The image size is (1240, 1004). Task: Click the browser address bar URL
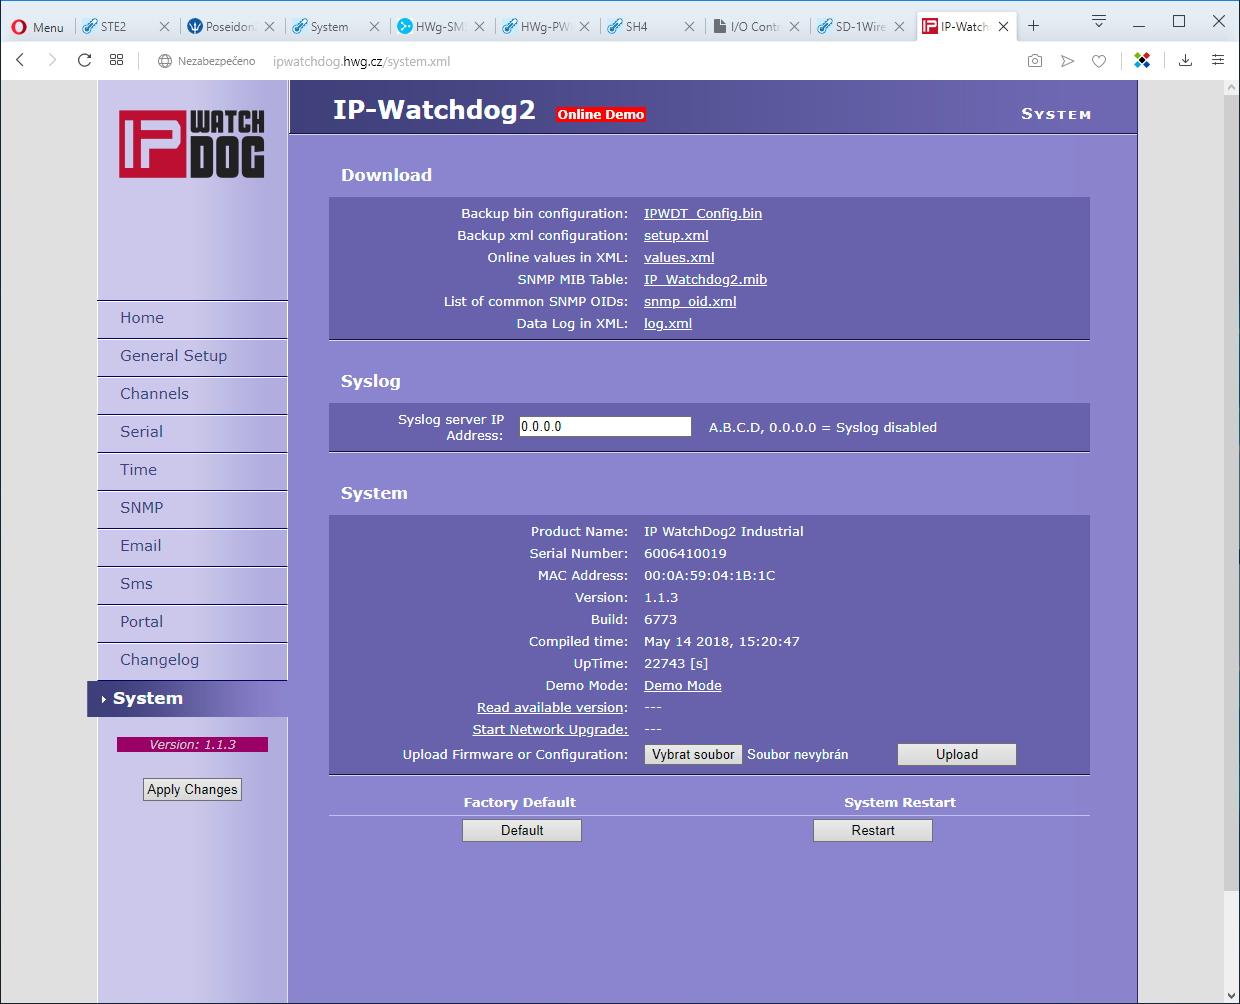[x=362, y=61]
